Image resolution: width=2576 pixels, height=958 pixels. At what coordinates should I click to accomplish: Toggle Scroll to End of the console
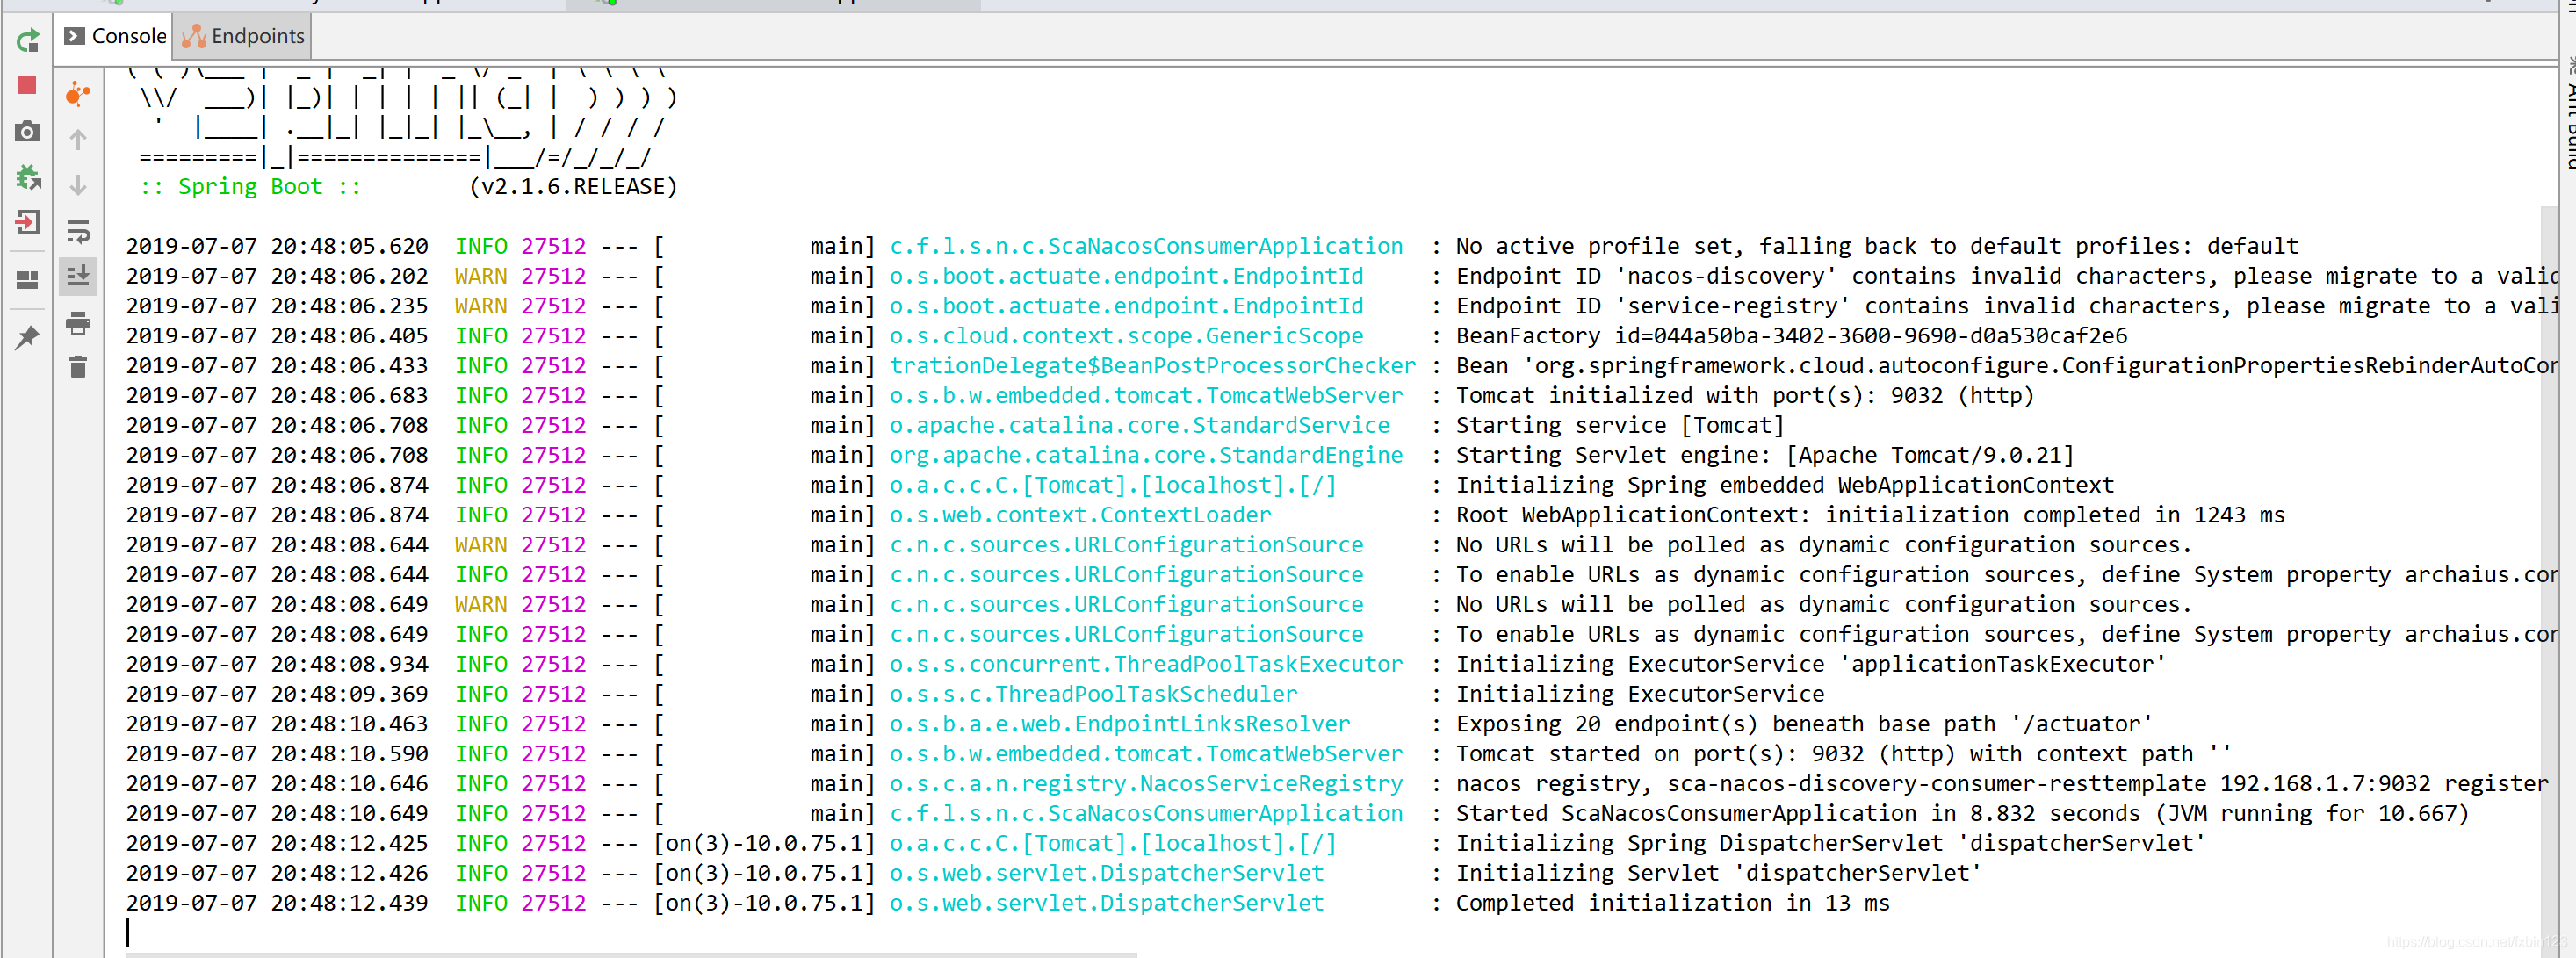78,275
